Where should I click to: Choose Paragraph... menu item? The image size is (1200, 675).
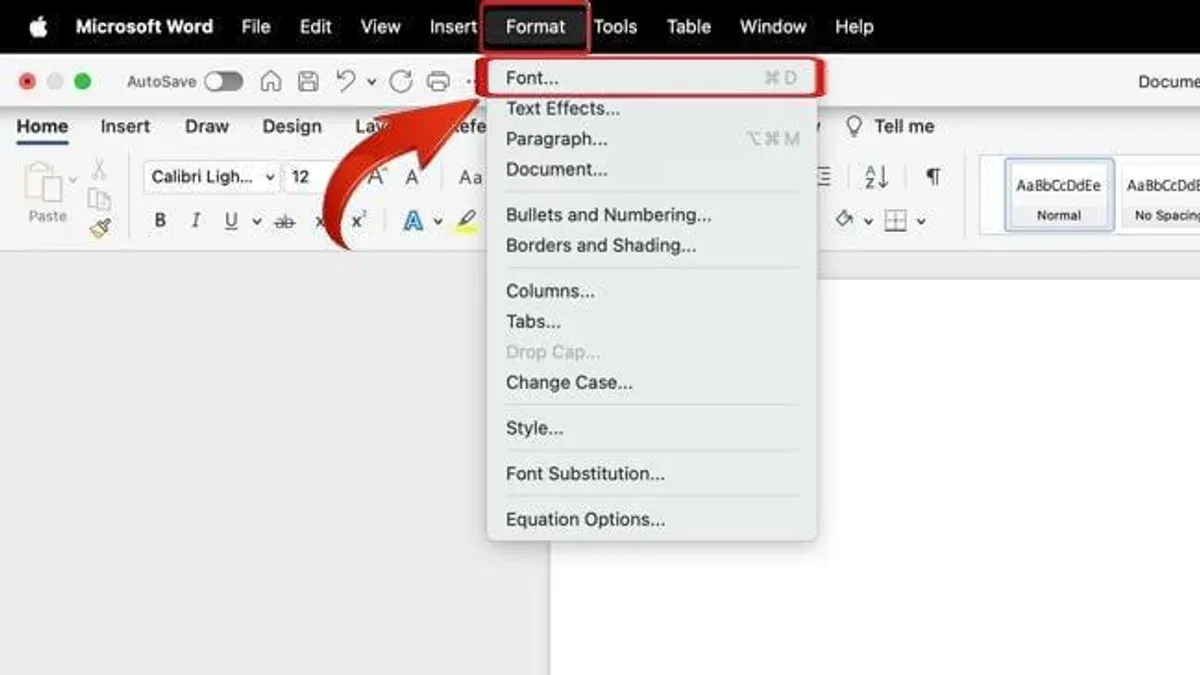[651, 139]
